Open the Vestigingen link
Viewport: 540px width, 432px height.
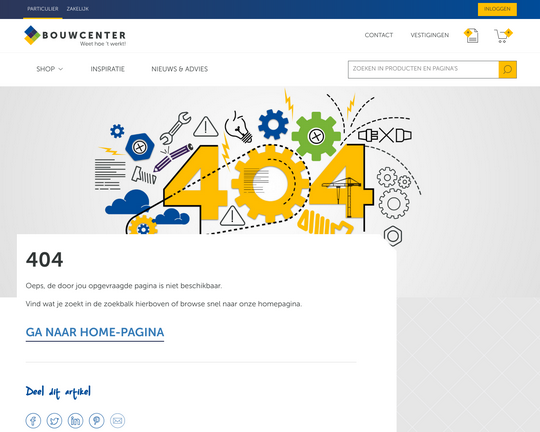(x=429, y=35)
